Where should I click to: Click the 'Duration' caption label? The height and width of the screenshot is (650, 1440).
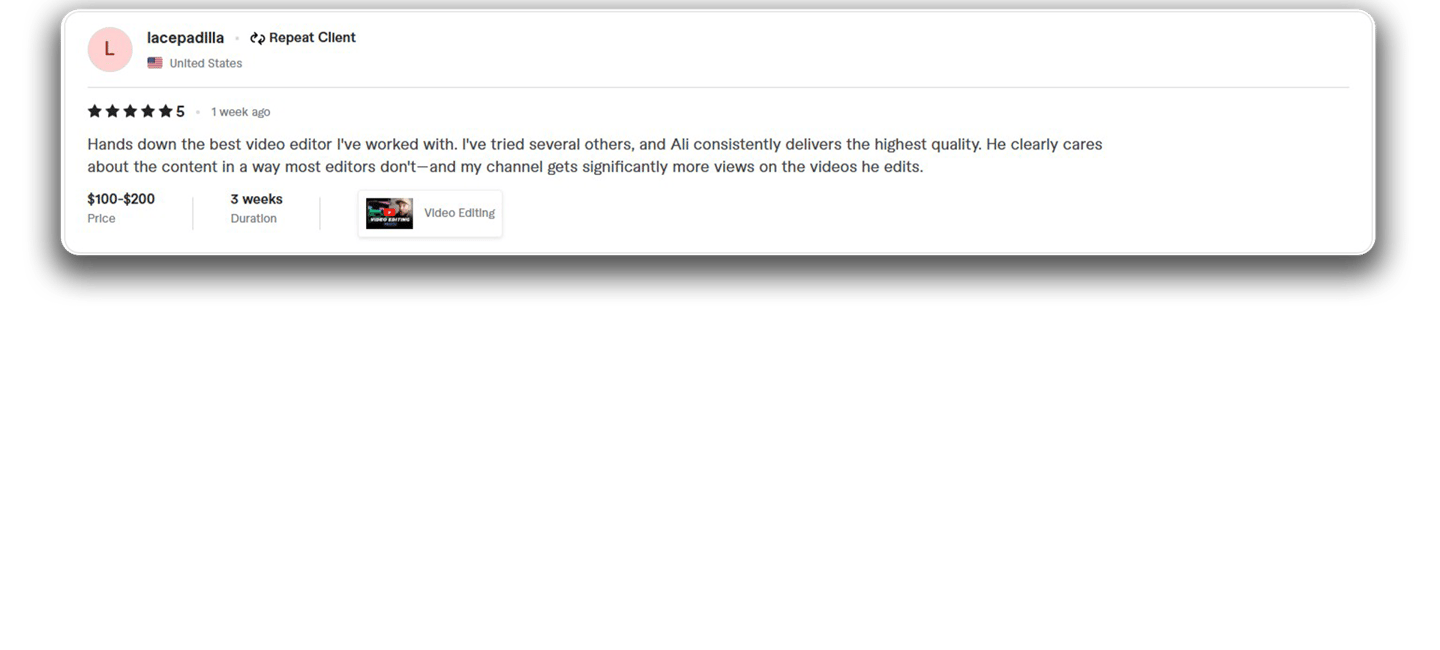[x=254, y=218]
